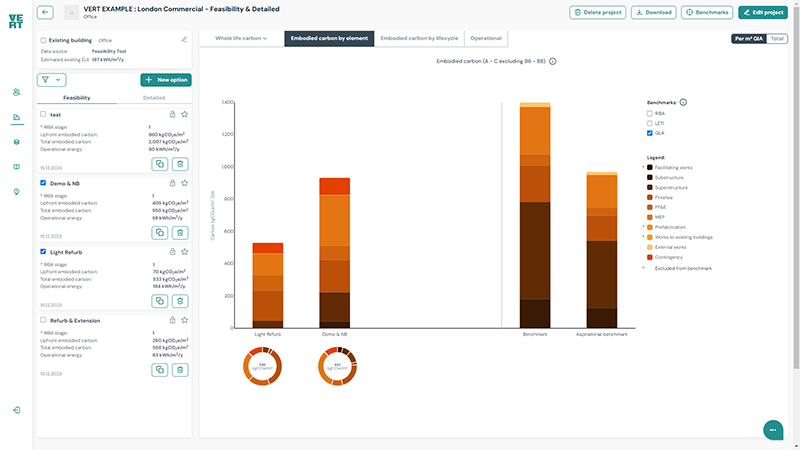The height and width of the screenshot is (450, 800).
Task: Click Contingency legend swatch
Action: coord(649,257)
